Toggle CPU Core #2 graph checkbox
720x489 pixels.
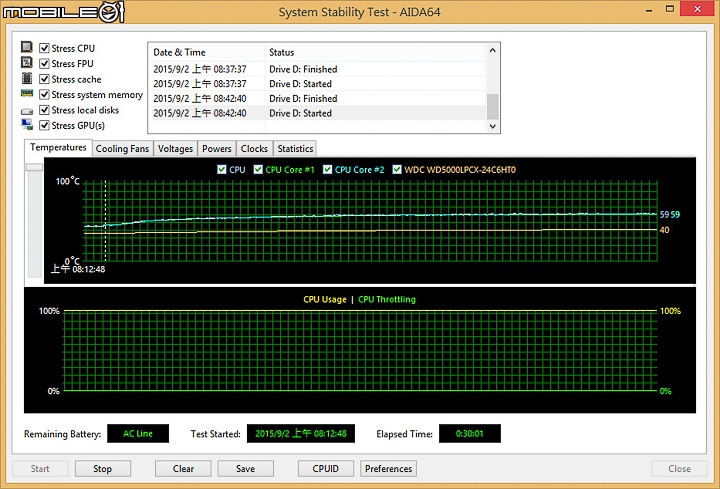click(x=327, y=169)
